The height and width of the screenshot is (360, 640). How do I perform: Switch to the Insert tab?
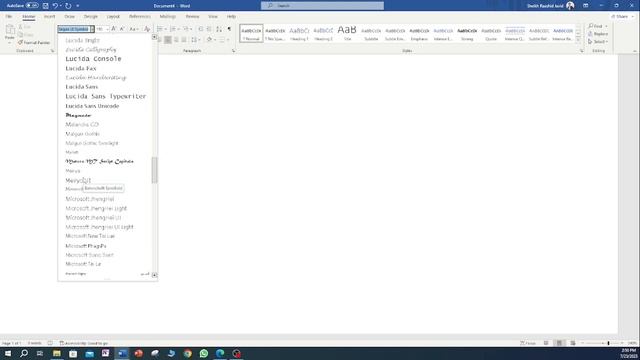click(49, 16)
